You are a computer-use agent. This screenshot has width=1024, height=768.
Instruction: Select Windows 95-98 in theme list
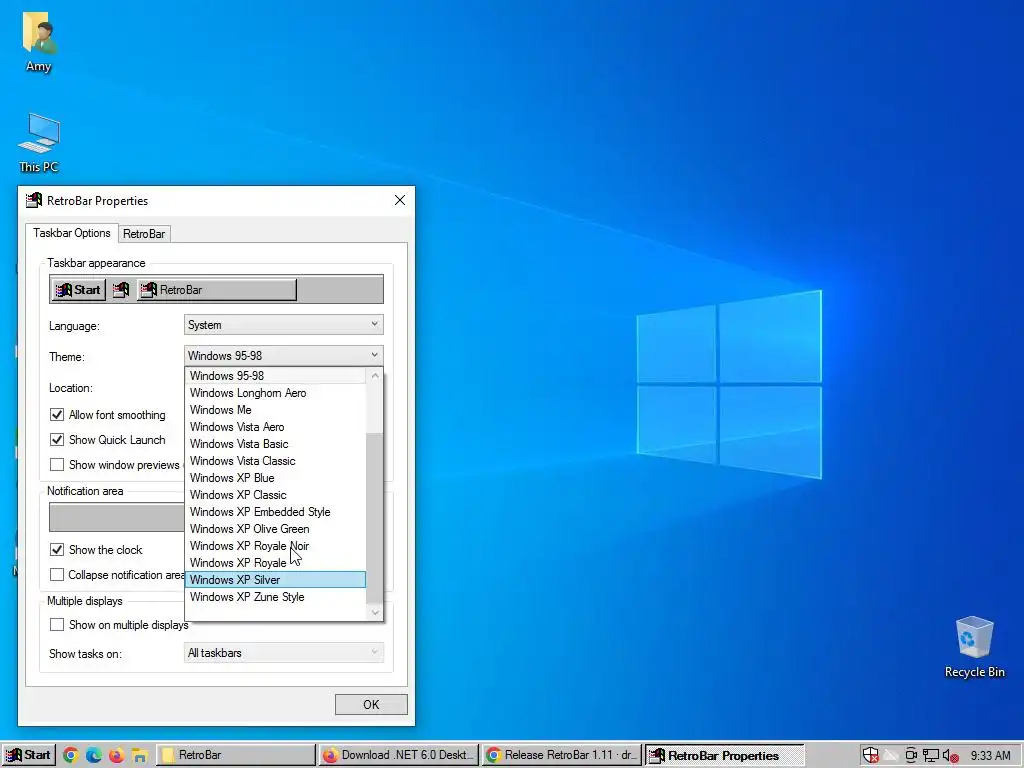(276, 376)
